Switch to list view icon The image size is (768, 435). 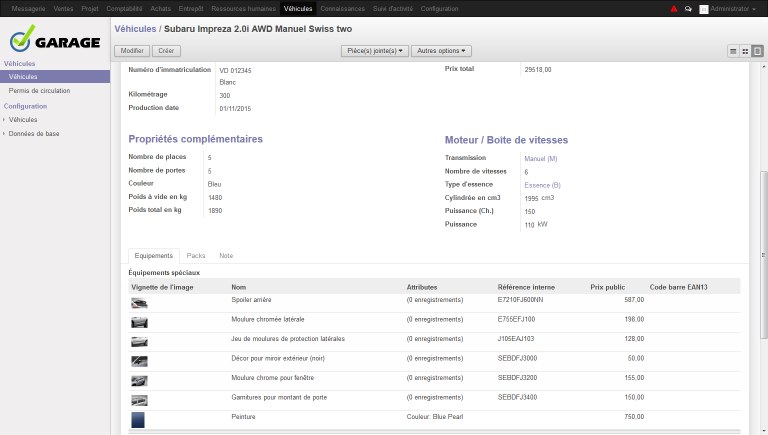tap(734, 50)
